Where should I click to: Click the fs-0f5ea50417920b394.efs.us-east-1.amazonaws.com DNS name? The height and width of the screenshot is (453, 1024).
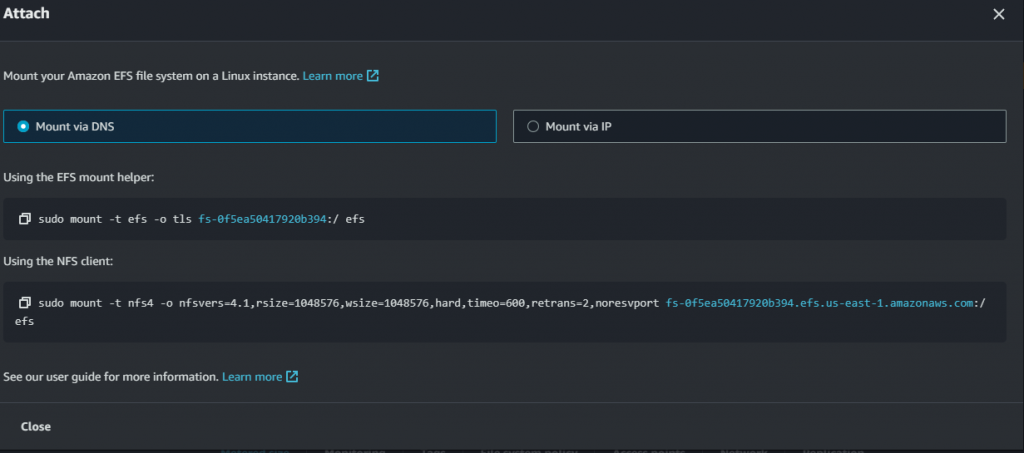pos(819,303)
